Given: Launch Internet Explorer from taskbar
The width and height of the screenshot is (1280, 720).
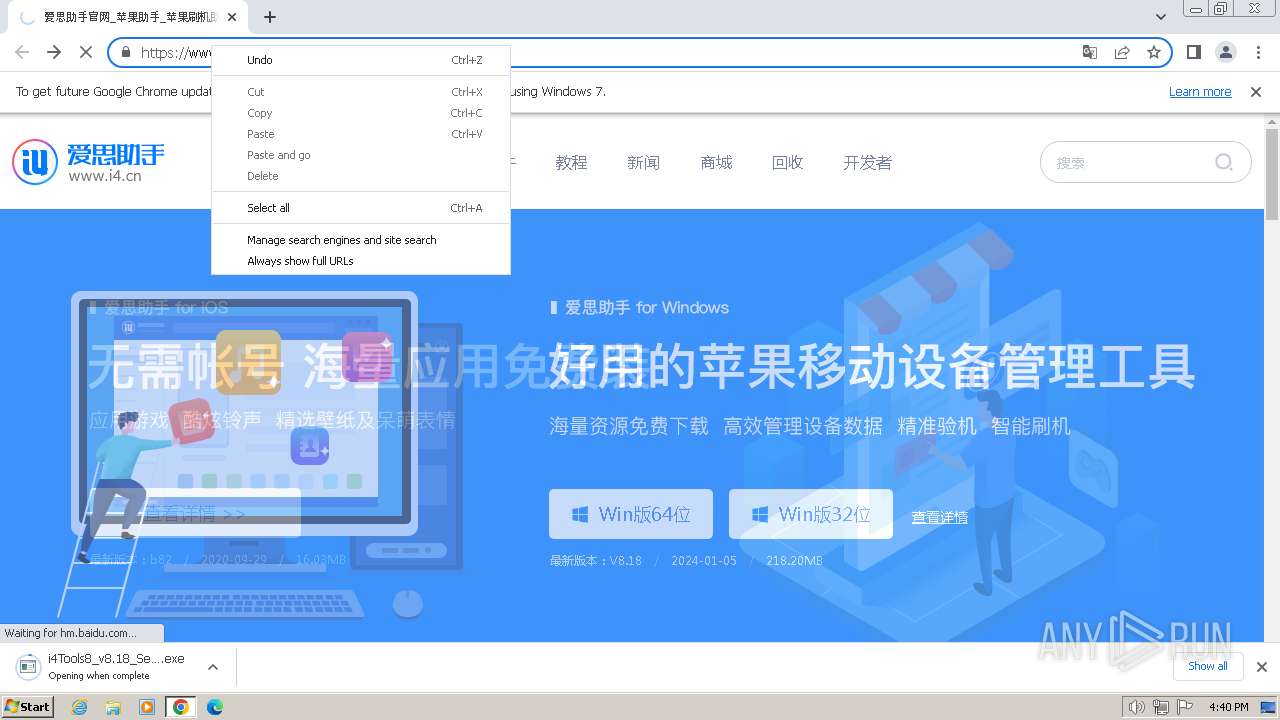Looking at the screenshot, I should click(x=80, y=707).
